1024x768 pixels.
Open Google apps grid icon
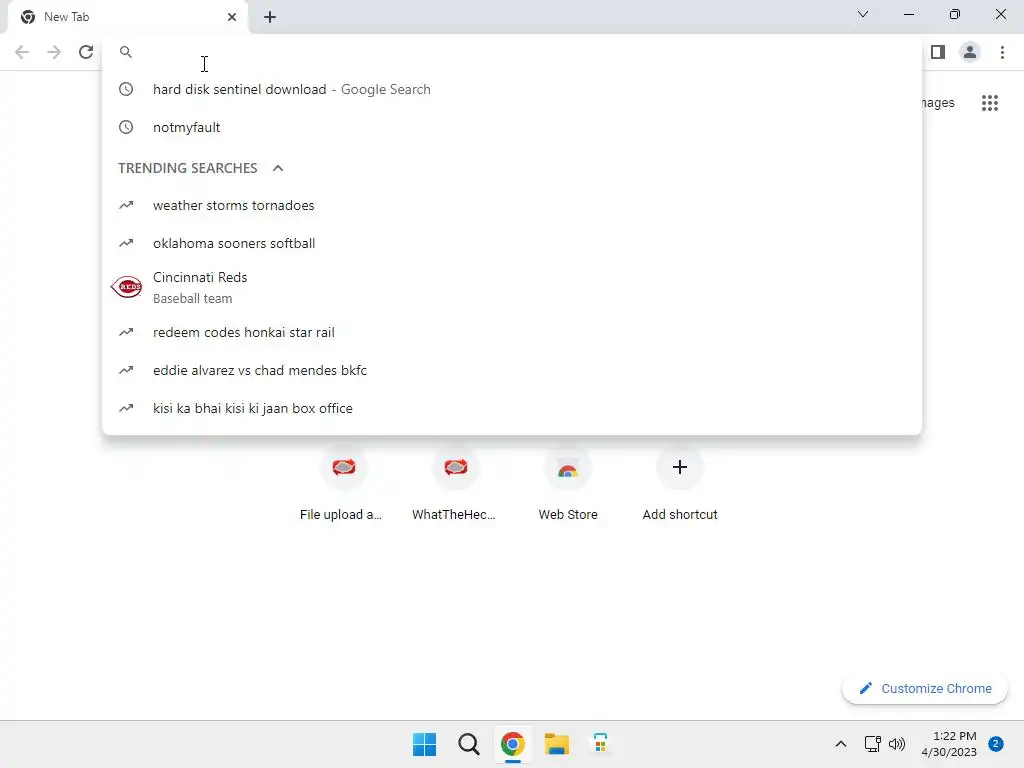pos(990,103)
